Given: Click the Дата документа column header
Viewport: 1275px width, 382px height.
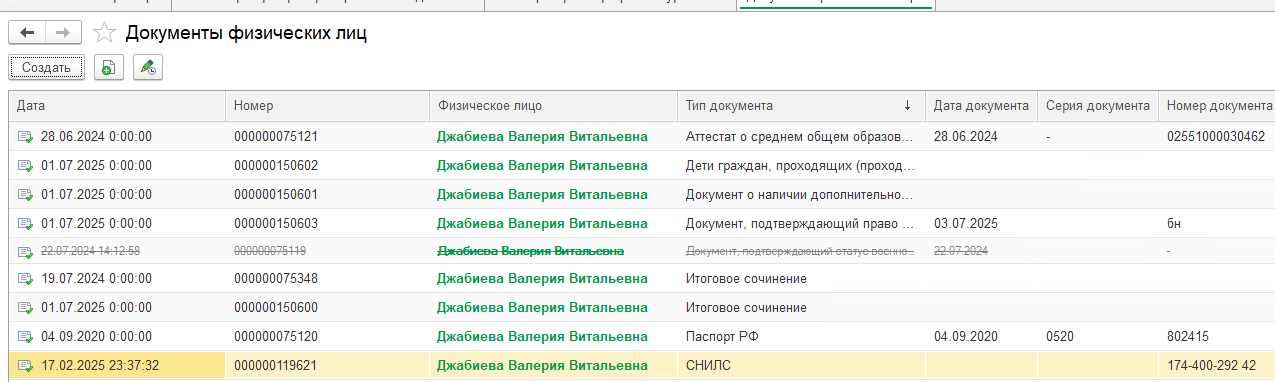Looking at the screenshot, I should tap(981, 105).
